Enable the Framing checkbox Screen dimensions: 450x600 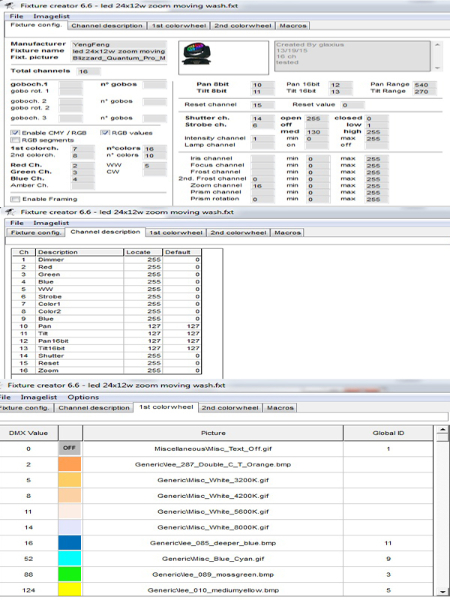click(15, 199)
